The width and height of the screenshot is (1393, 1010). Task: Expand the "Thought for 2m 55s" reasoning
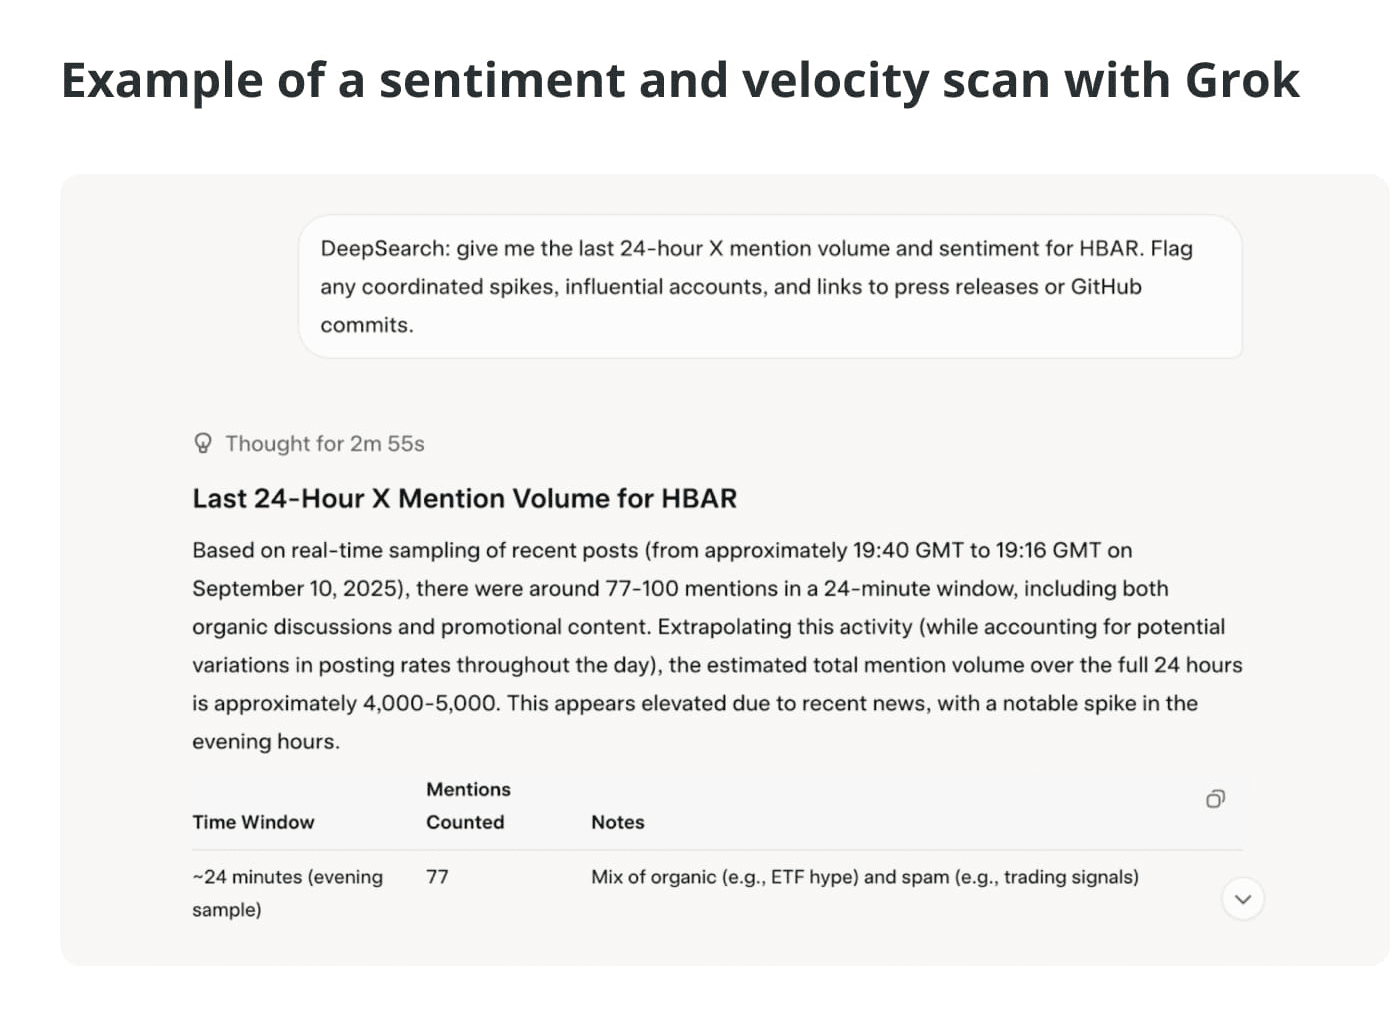click(309, 443)
